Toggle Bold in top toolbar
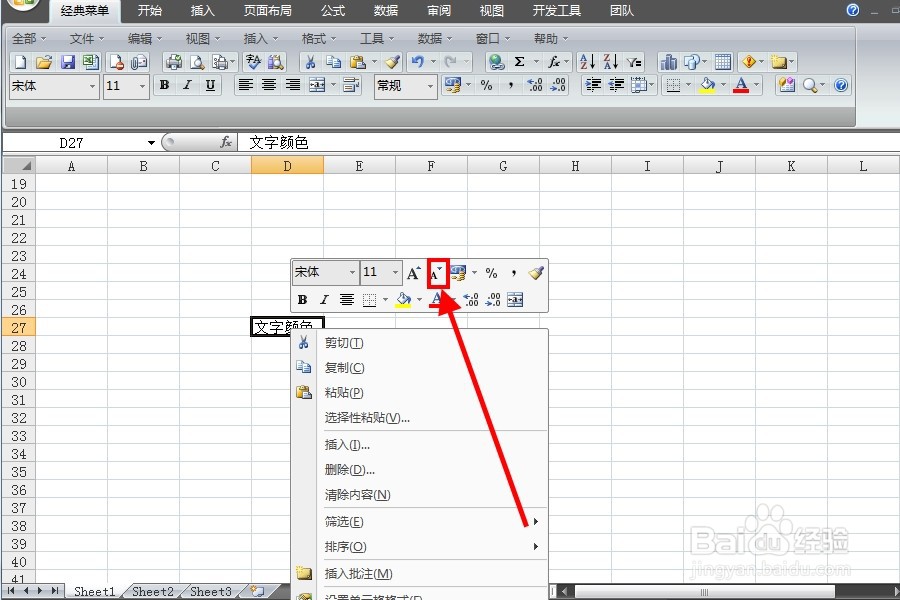 (164, 86)
